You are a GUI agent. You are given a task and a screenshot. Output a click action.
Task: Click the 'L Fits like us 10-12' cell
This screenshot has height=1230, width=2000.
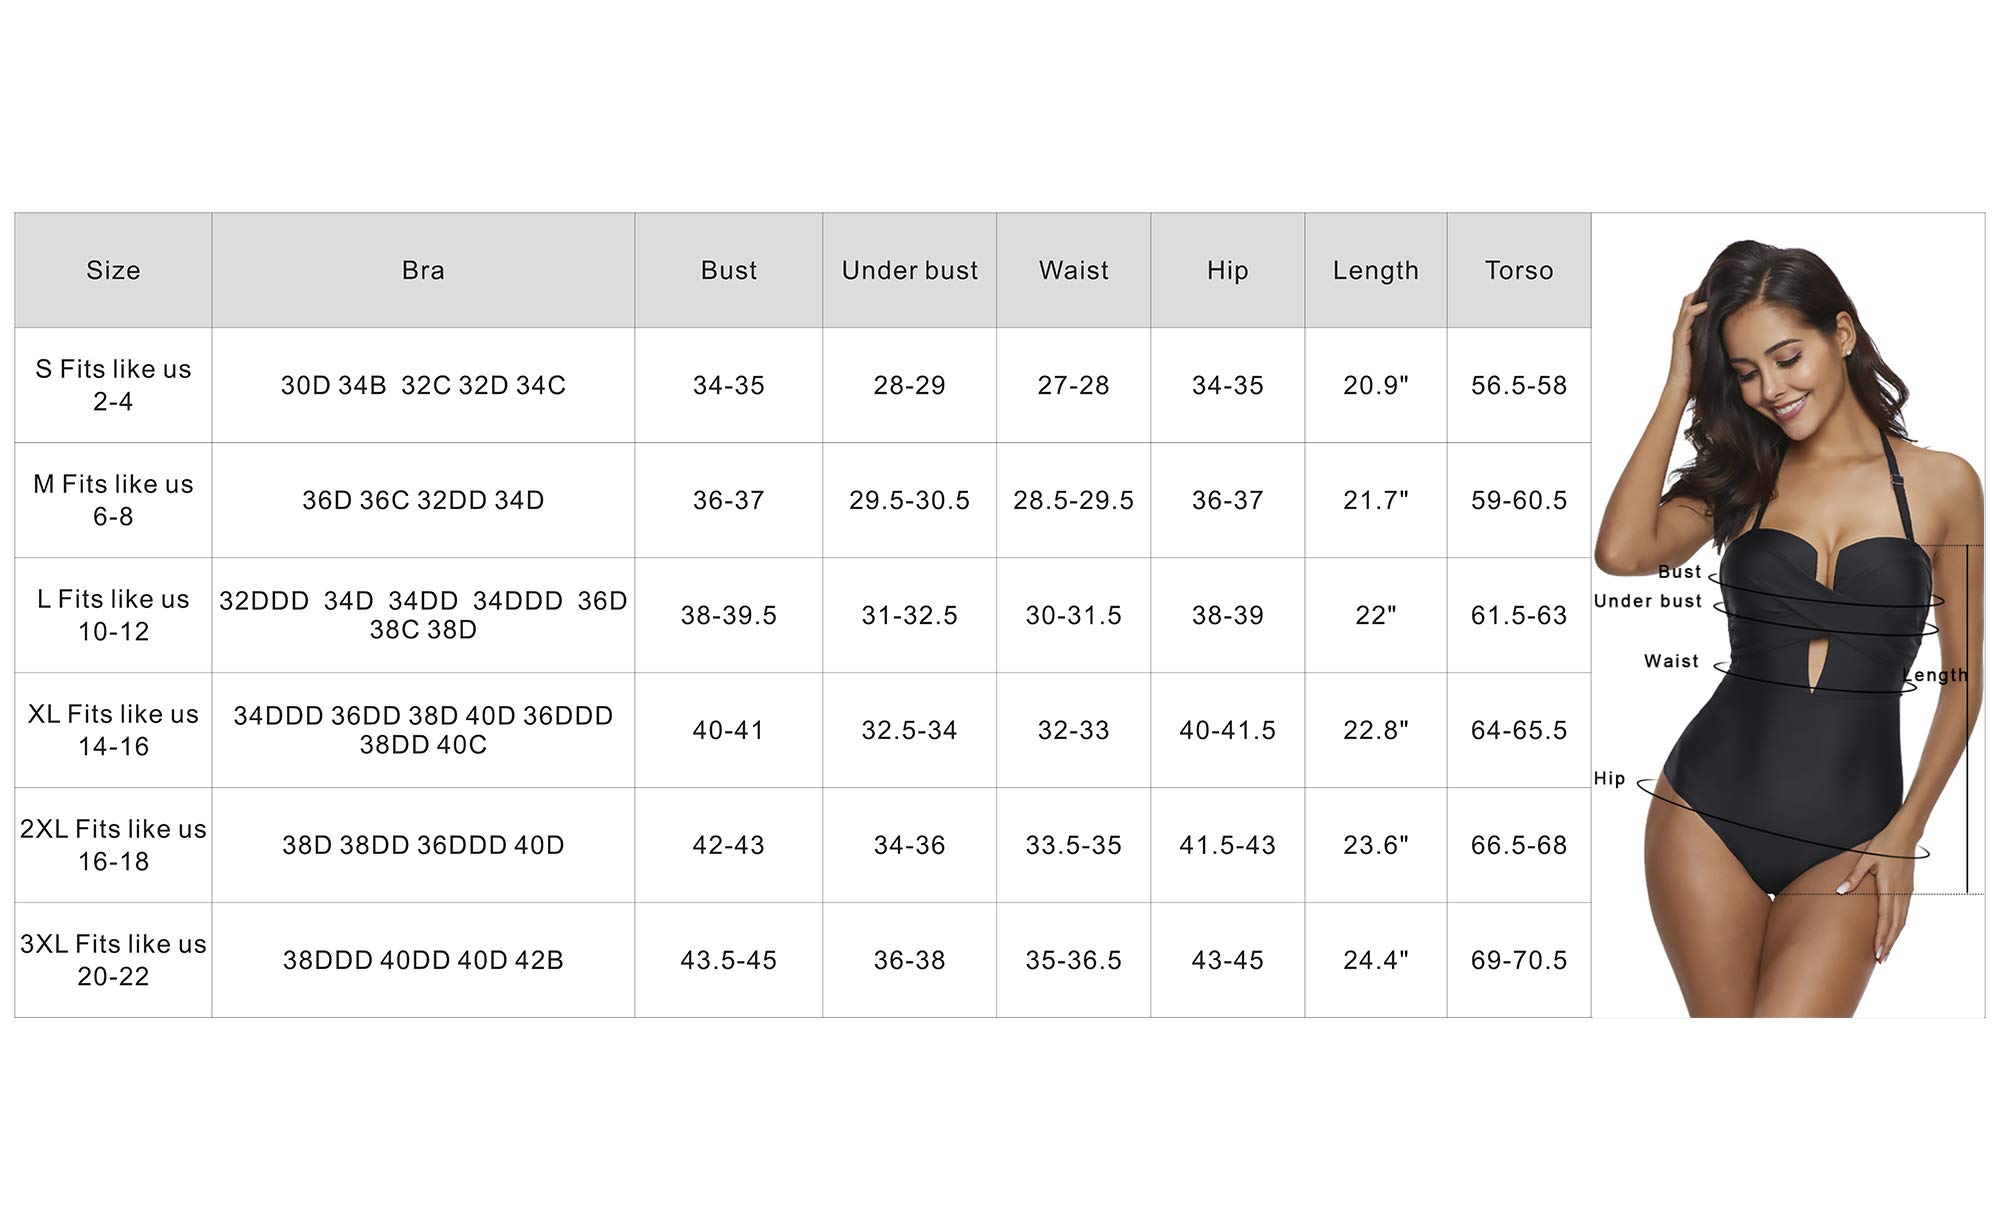tap(113, 615)
